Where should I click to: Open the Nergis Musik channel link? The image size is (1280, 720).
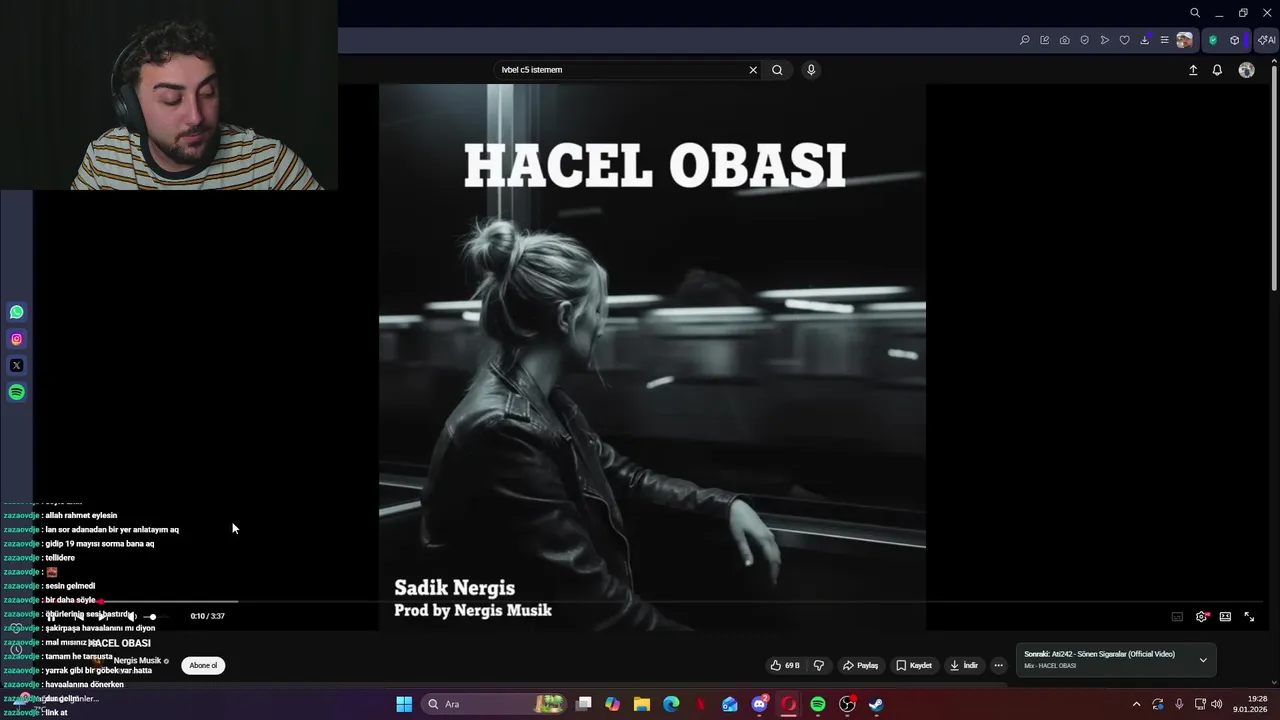pos(137,661)
